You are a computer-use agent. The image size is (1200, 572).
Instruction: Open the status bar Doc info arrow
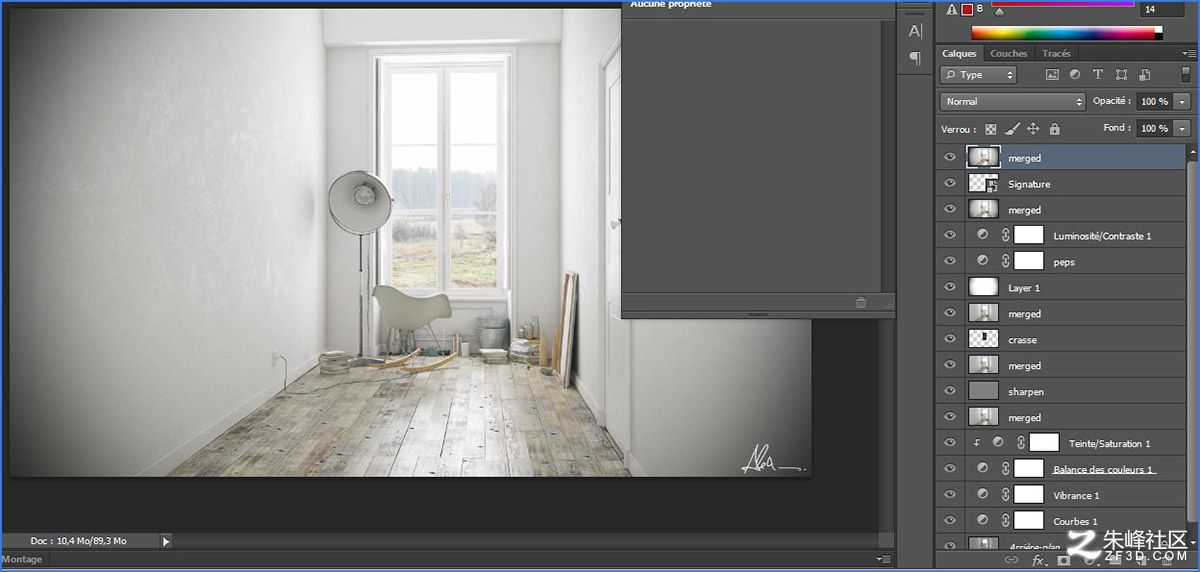pyautogui.click(x=166, y=541)
